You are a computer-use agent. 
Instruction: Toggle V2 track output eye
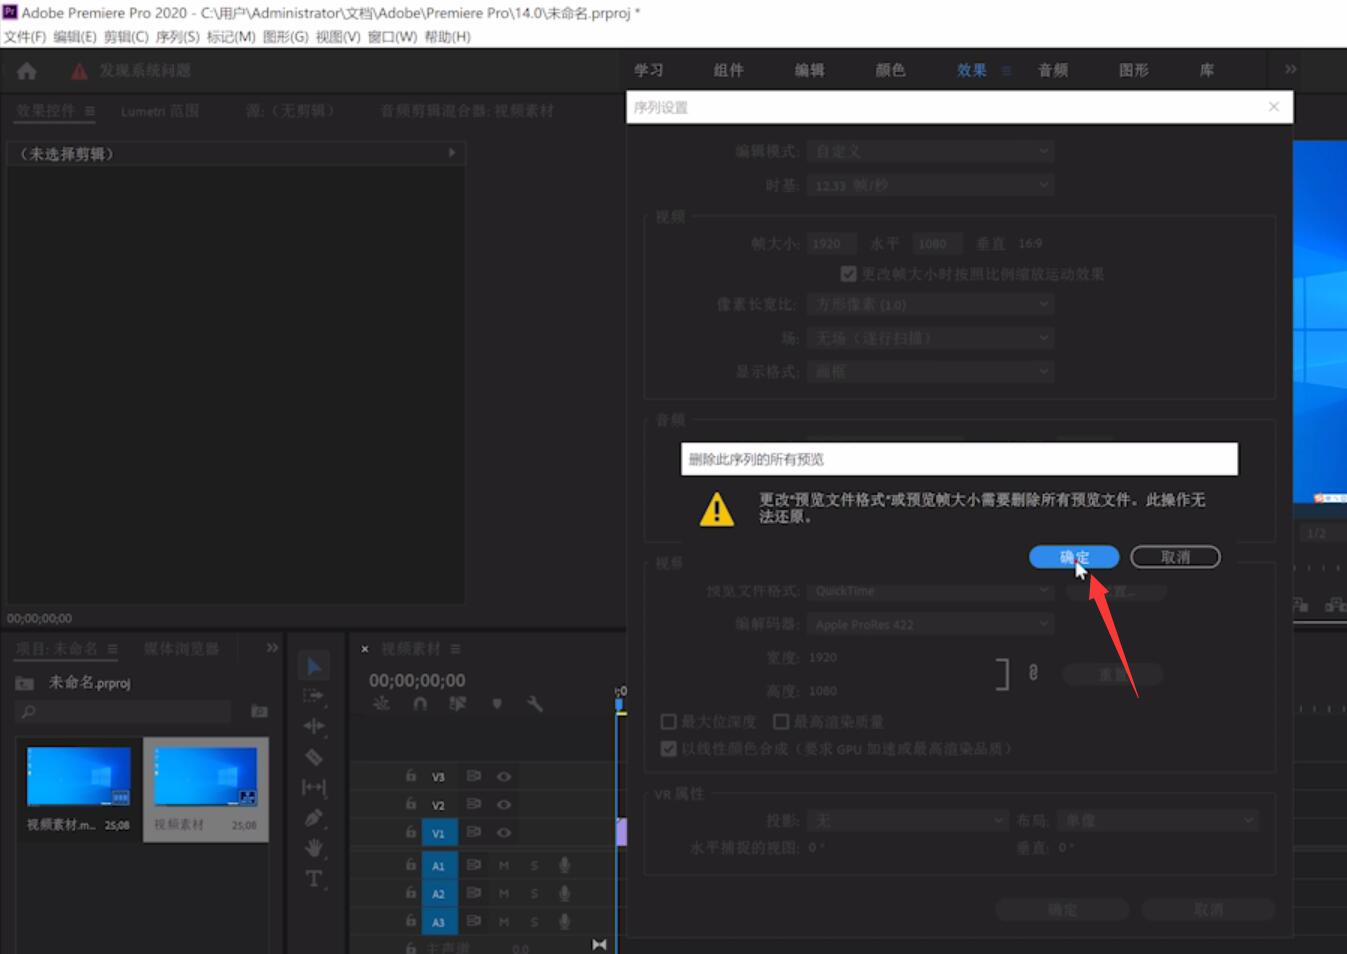tap(504, 804)
